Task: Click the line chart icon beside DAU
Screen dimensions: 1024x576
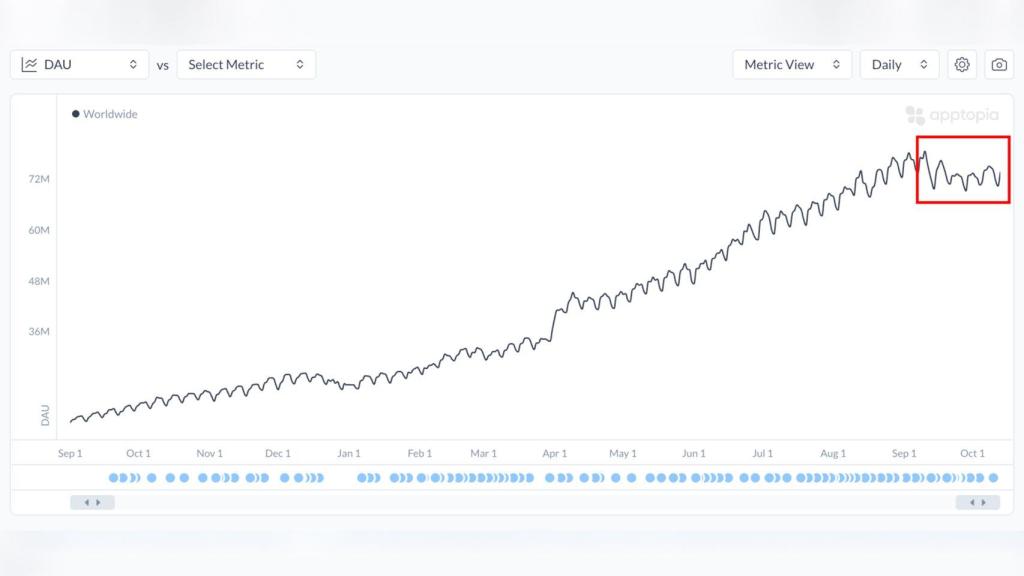Action: [30, 65]
